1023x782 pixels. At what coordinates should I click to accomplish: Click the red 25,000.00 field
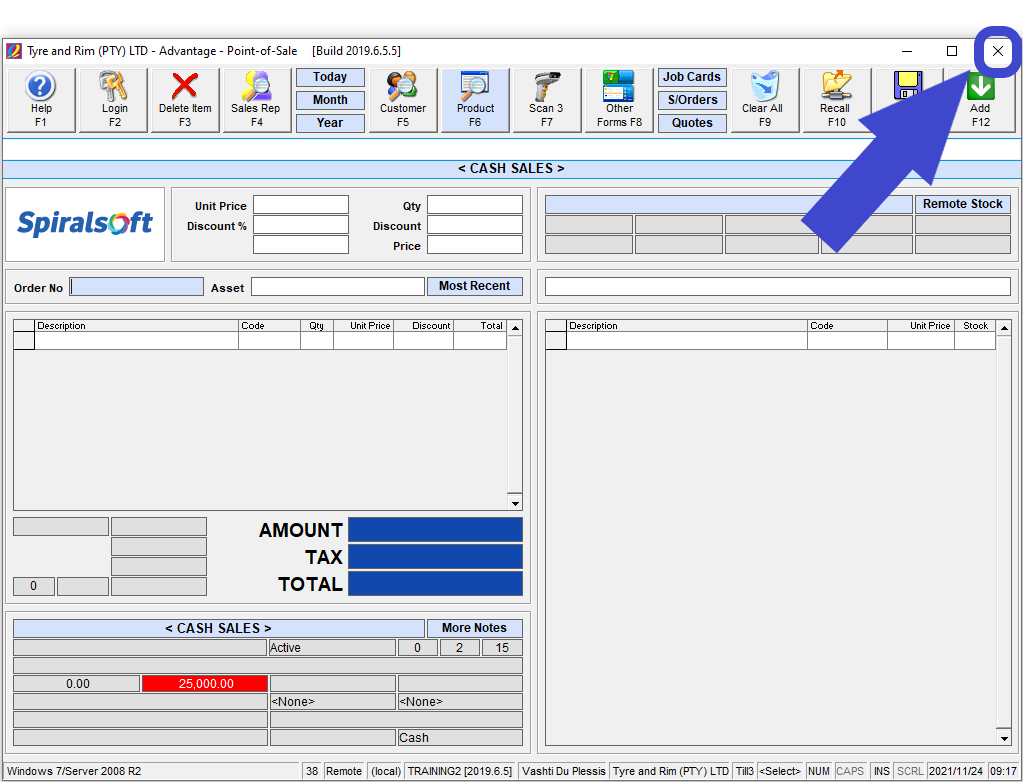205,684
